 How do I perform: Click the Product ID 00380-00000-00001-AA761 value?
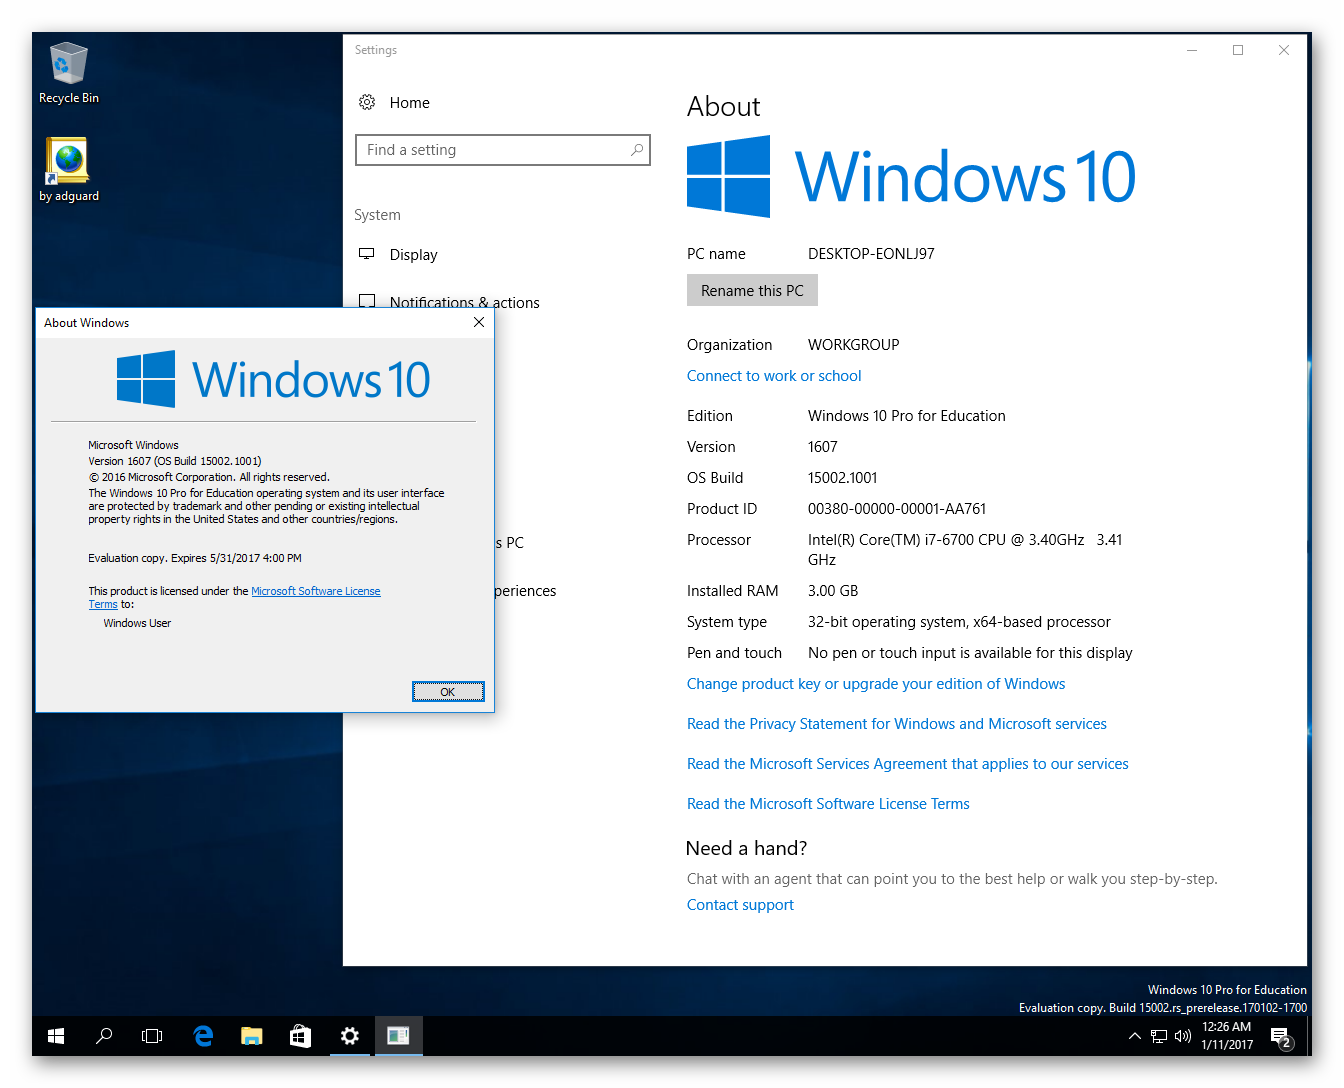click(x=897, y=509)
